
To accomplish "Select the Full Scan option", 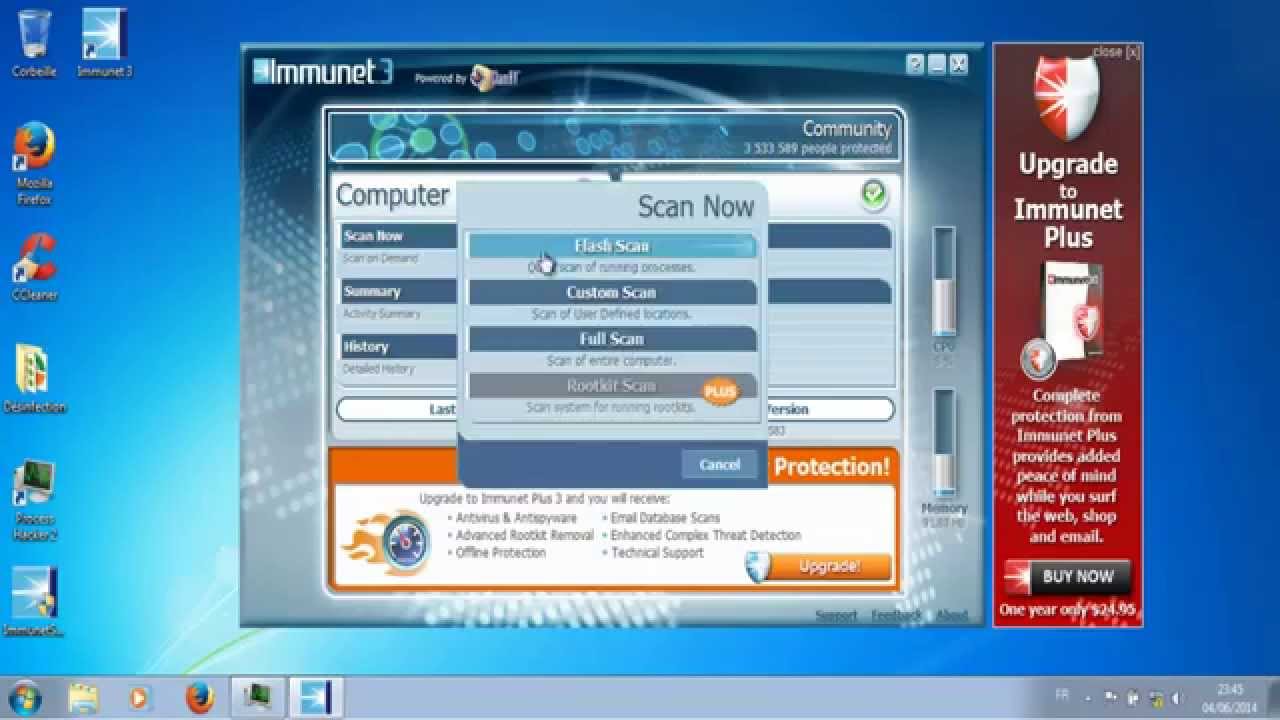I will [x=612, y=339].
